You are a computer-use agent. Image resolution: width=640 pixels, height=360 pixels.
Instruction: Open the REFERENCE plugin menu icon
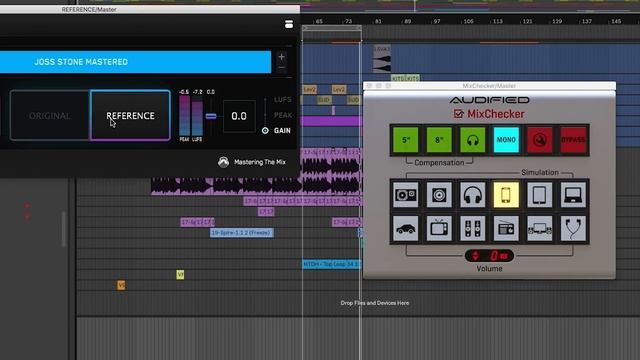[x=289, y=24]
